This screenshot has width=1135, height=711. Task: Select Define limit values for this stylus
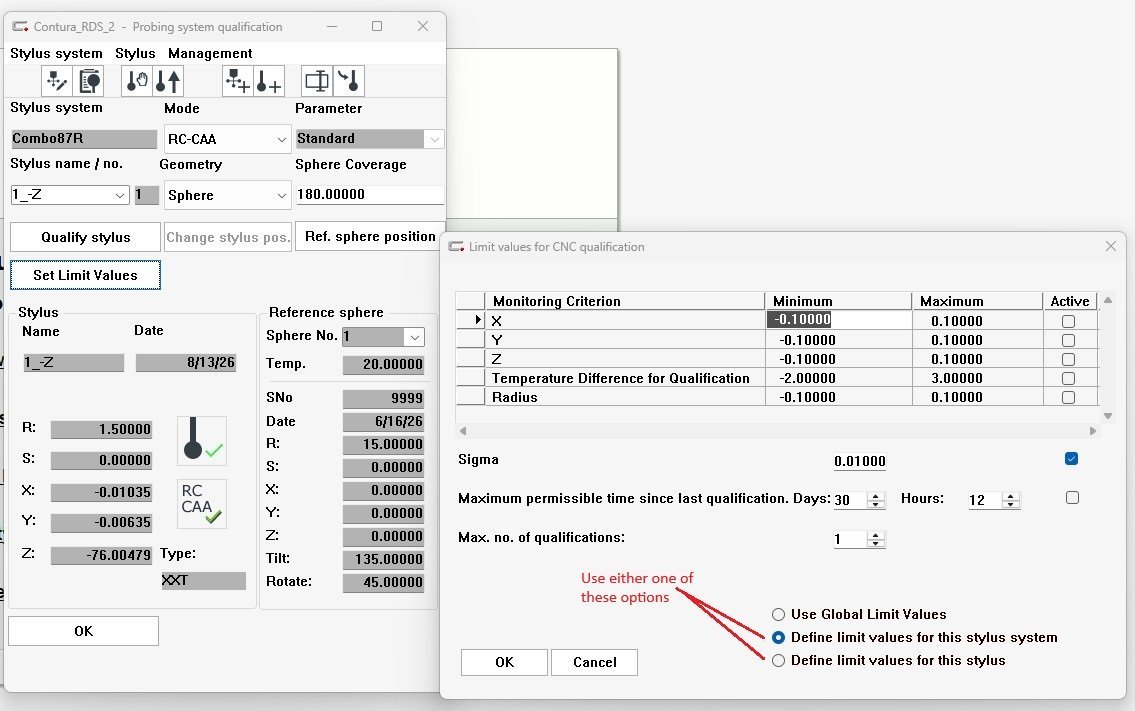pyautogui.click(x=779, y=660)
